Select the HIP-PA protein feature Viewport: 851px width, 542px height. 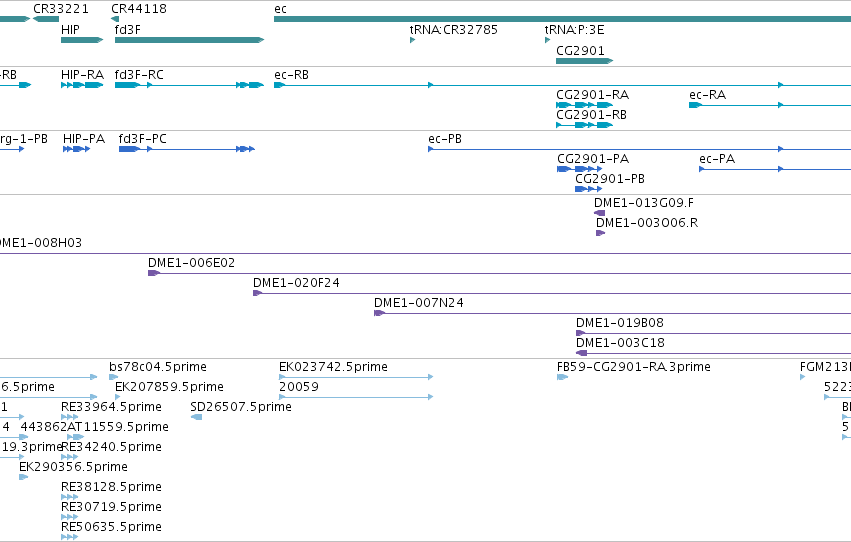point(77,149)
